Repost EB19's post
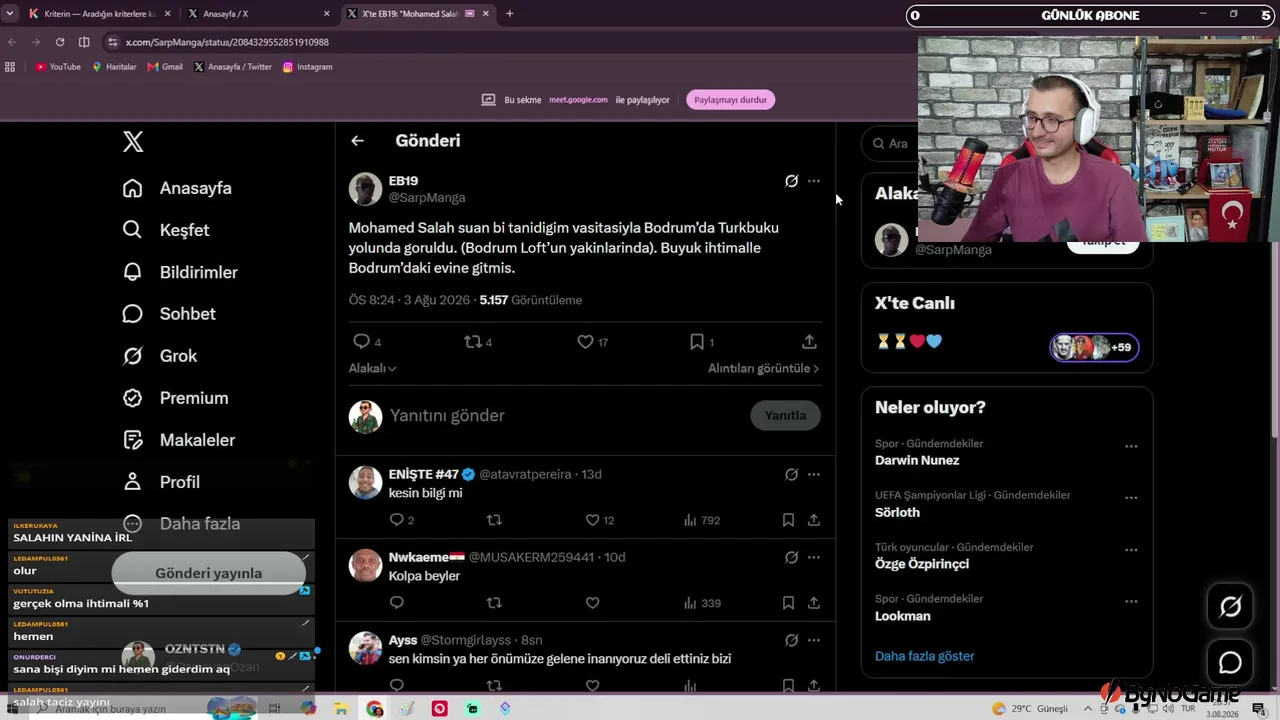 (473, 342)
